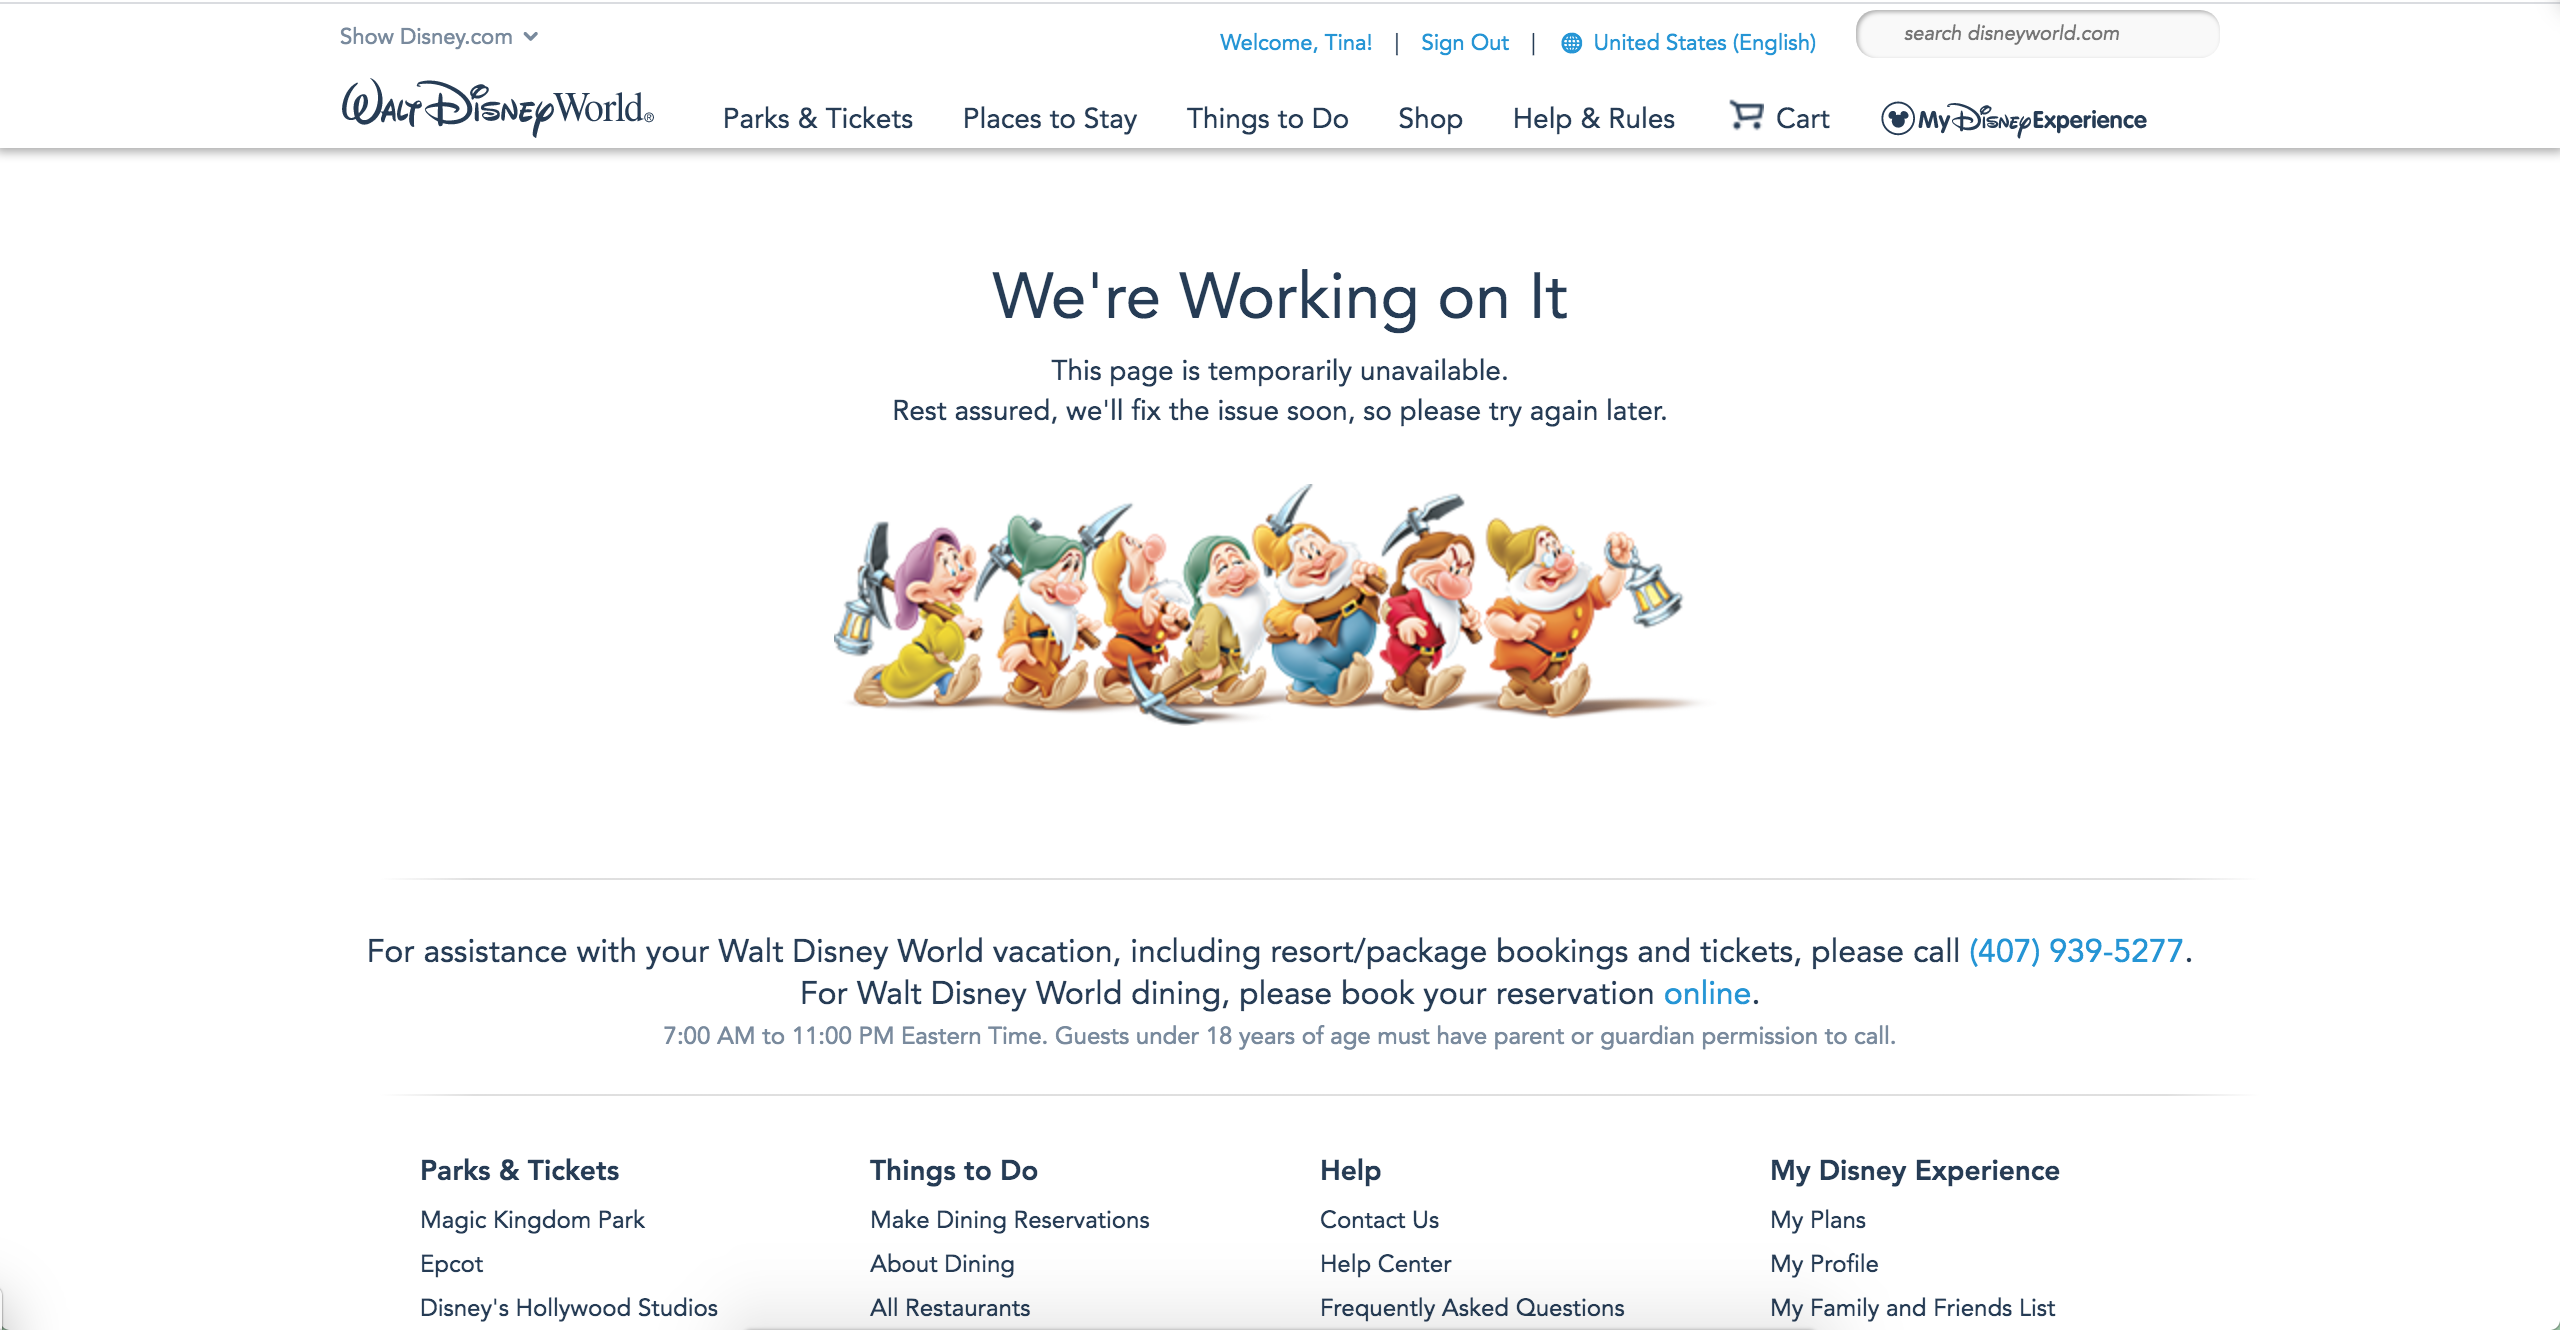
Task: Click the seven dwarfs illustration
Action: pyautogui.click(x=1262, y=605)
